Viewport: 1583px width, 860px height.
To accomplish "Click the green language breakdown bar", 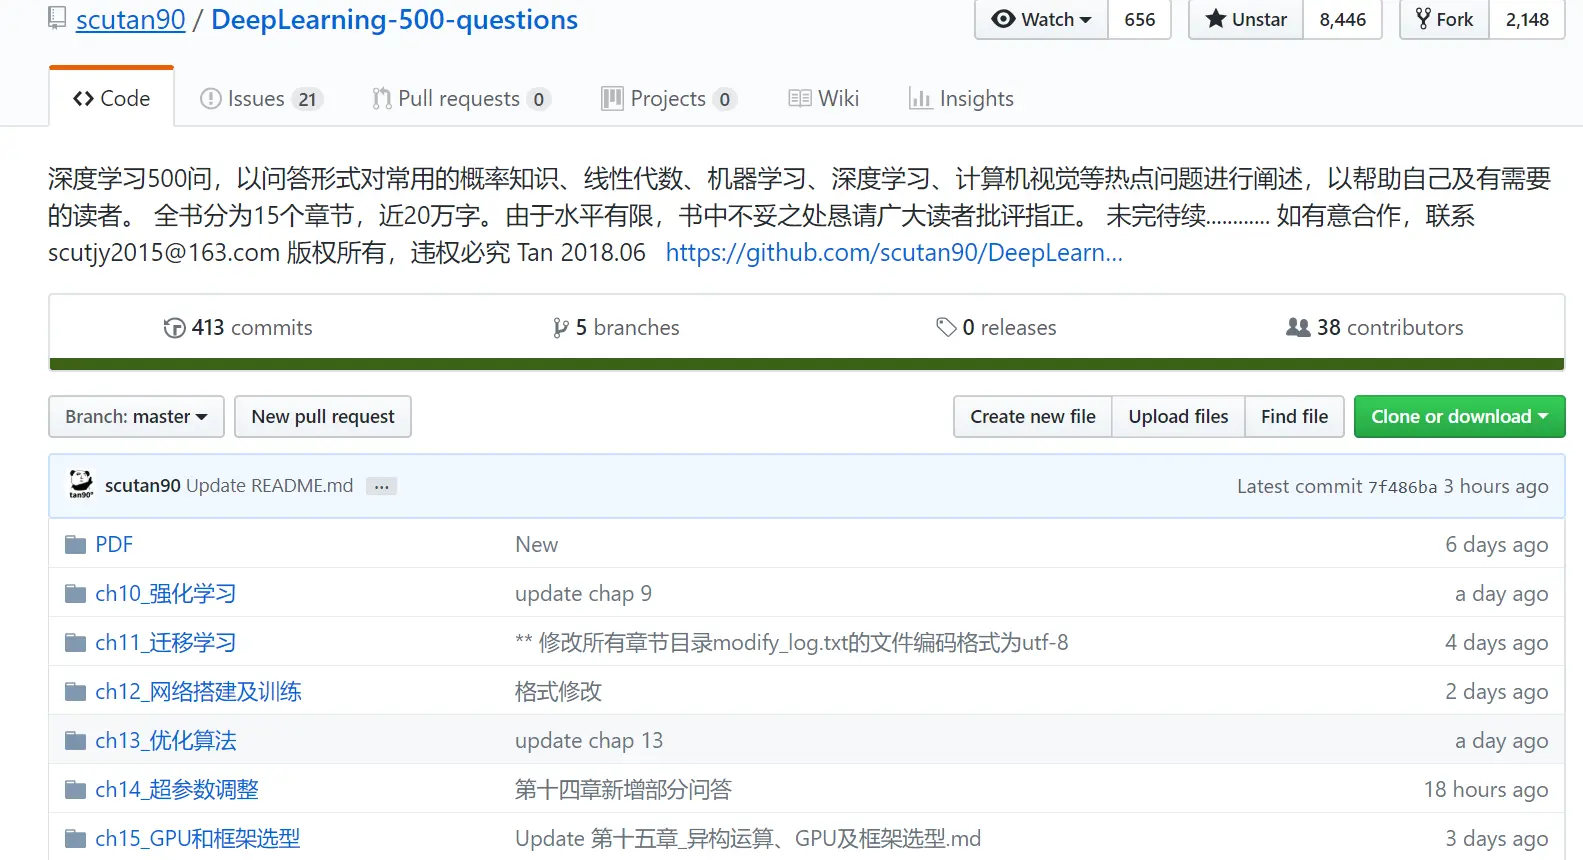I will (x=807, y=364).
